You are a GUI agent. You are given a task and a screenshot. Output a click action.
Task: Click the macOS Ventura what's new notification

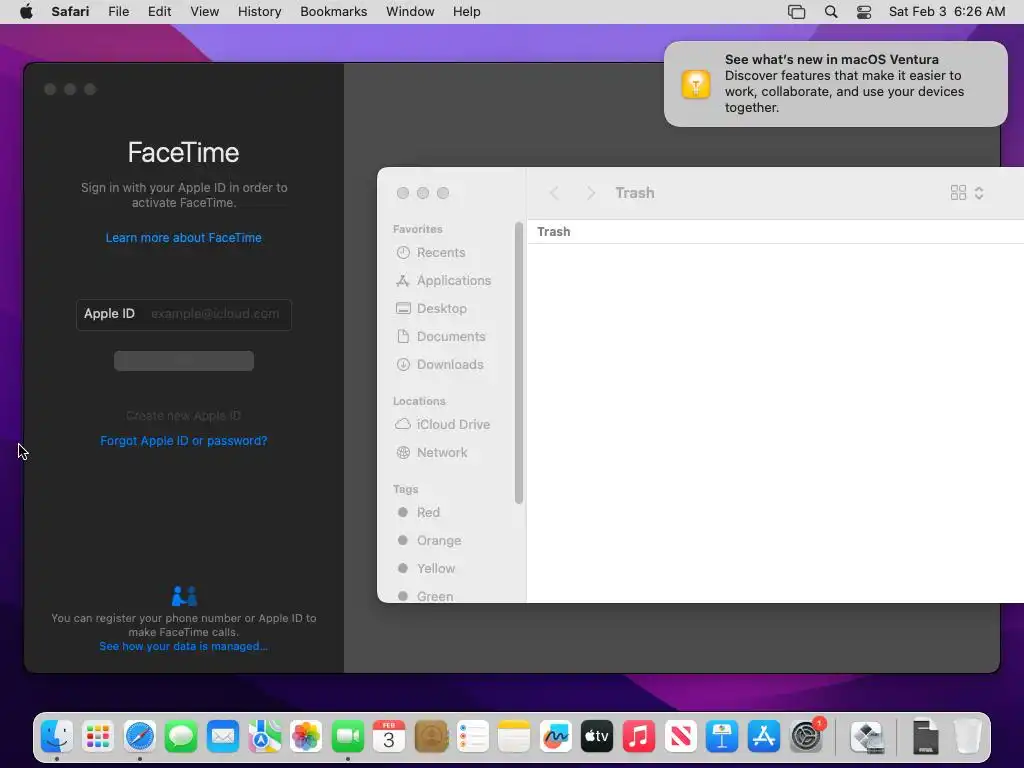(x=835, y=84)
